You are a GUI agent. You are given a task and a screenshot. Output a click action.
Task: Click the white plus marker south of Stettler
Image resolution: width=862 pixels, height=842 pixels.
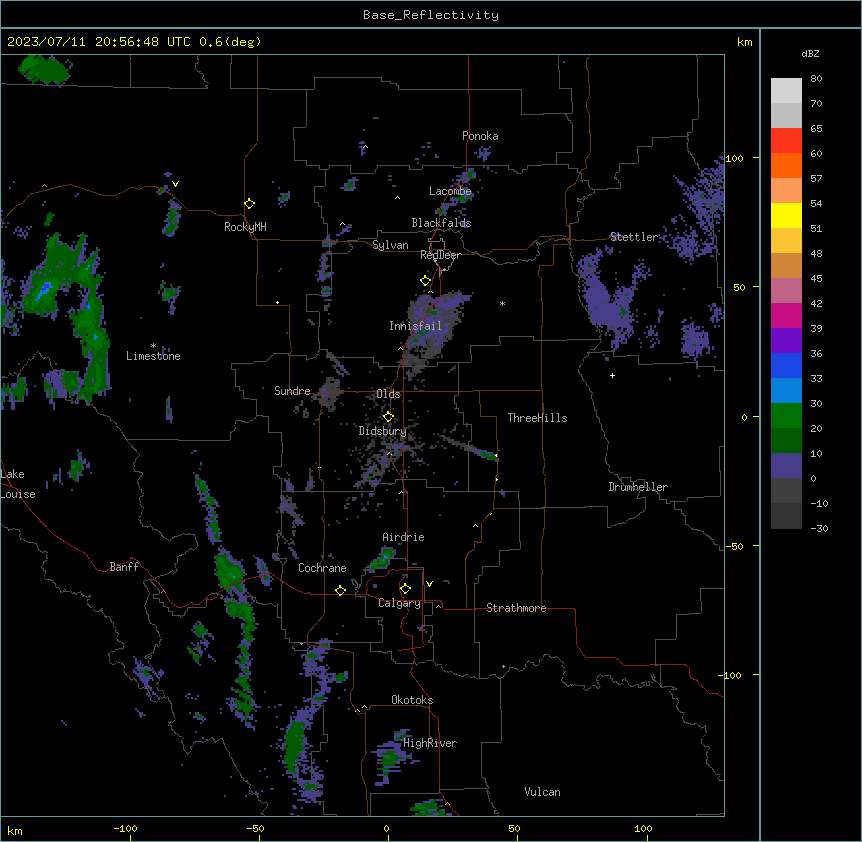[612, 375]
